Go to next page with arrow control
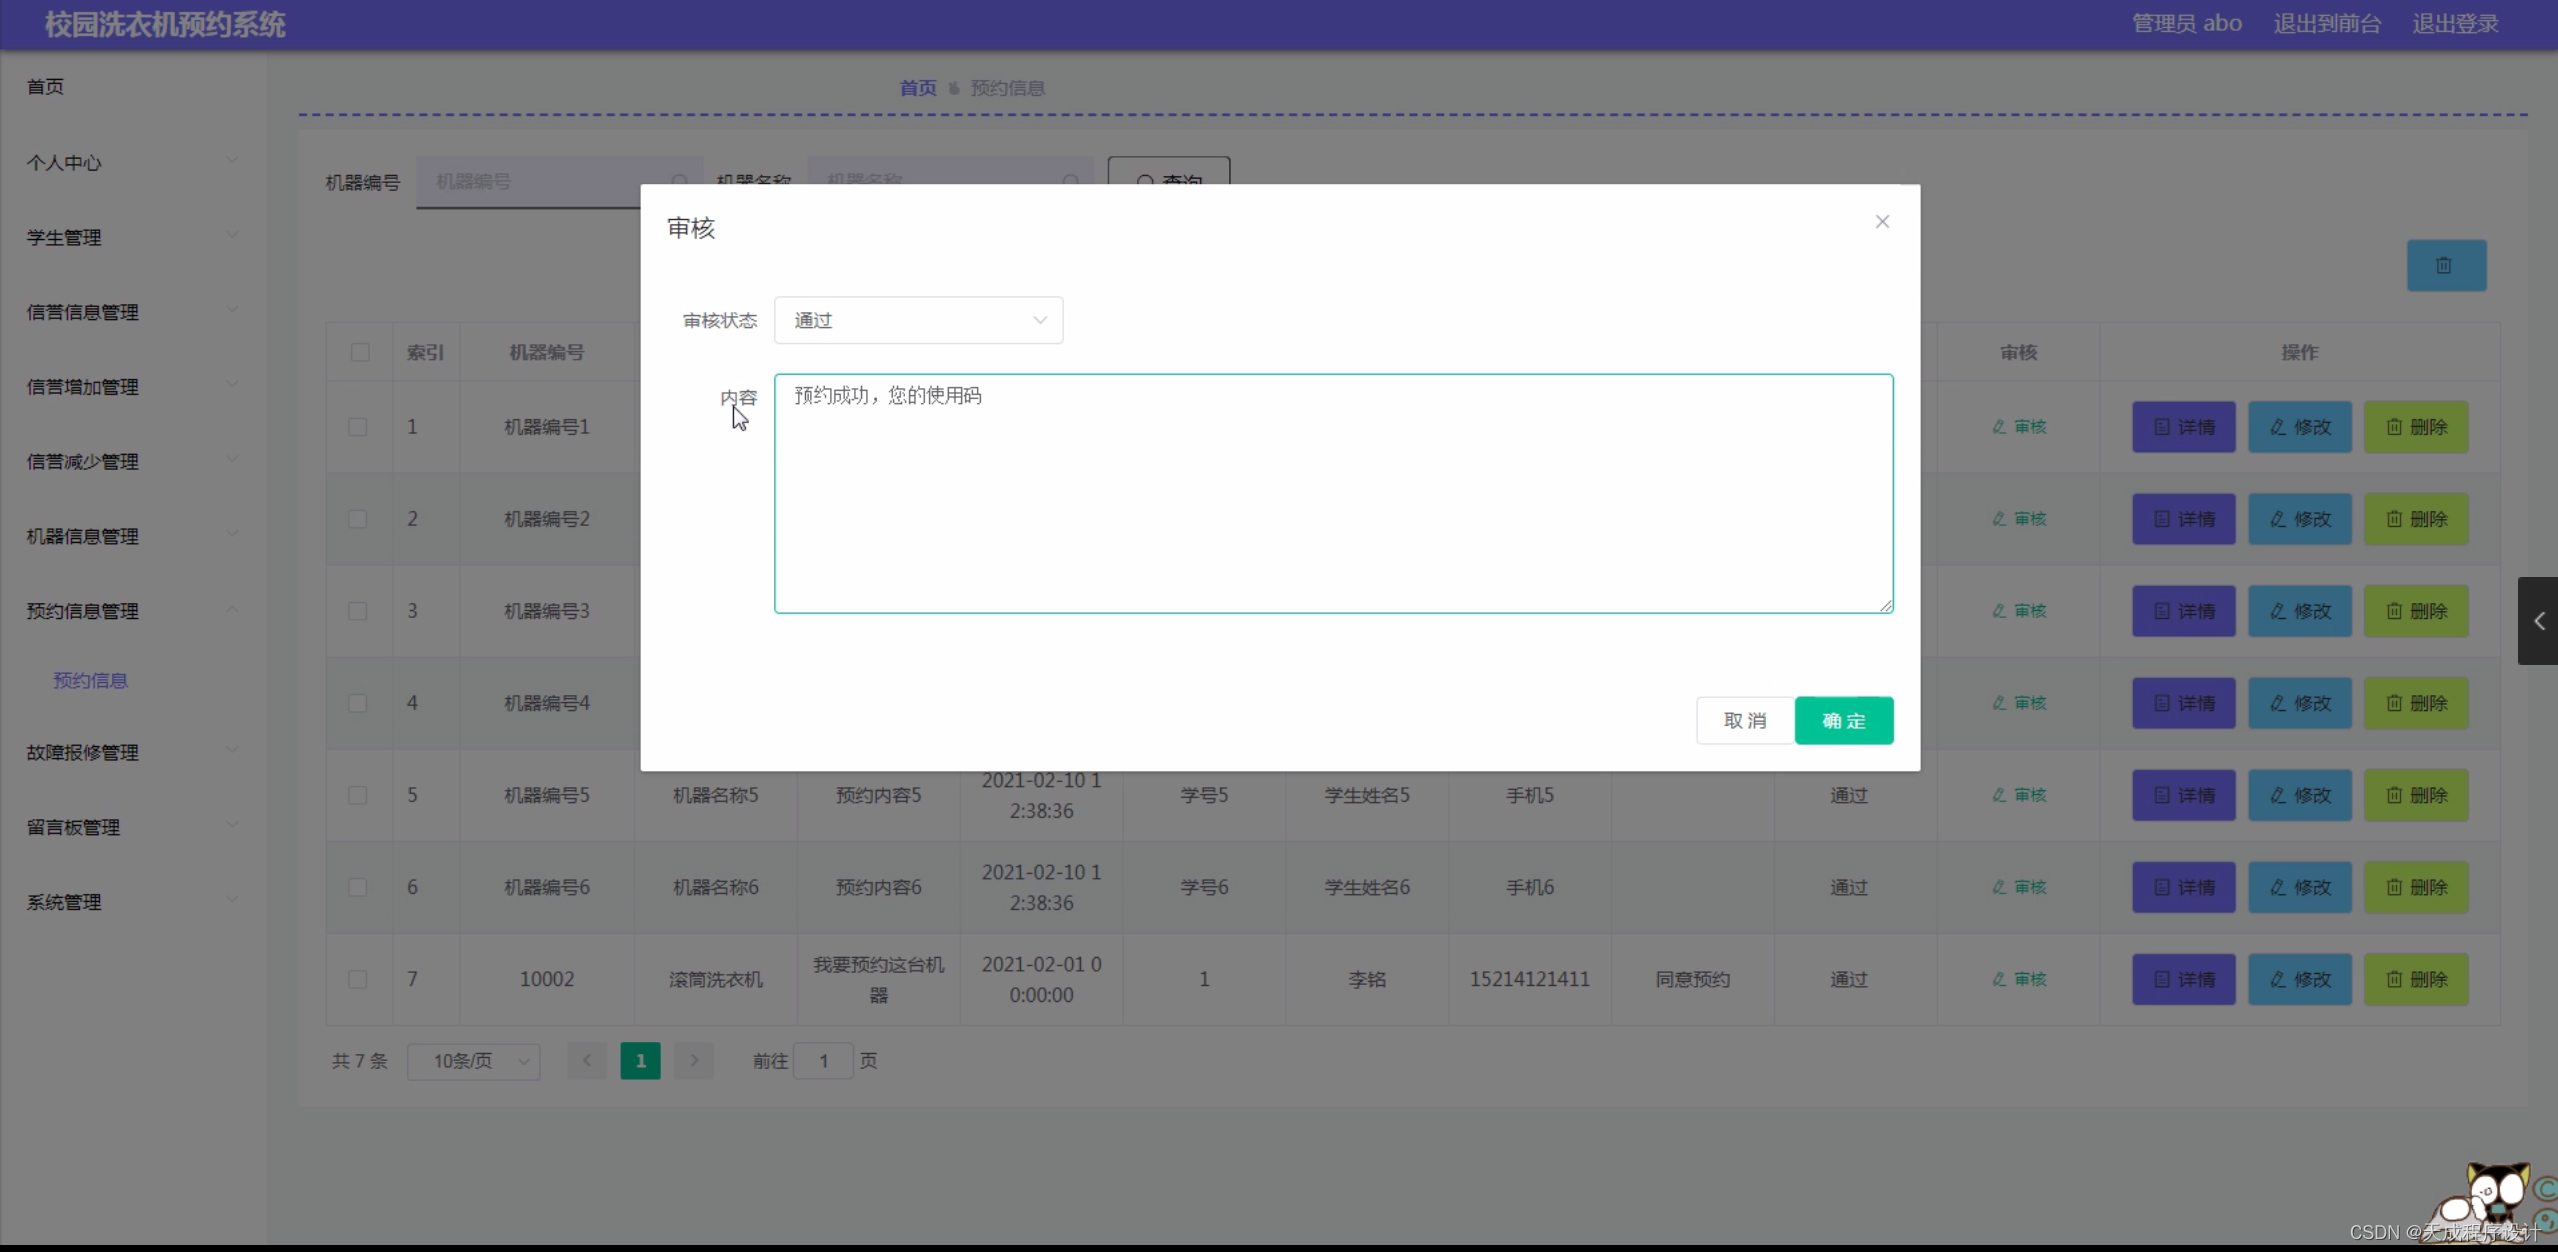Image resolution: width=2558 pixels, height=1252 pixels. (694, 1061)
